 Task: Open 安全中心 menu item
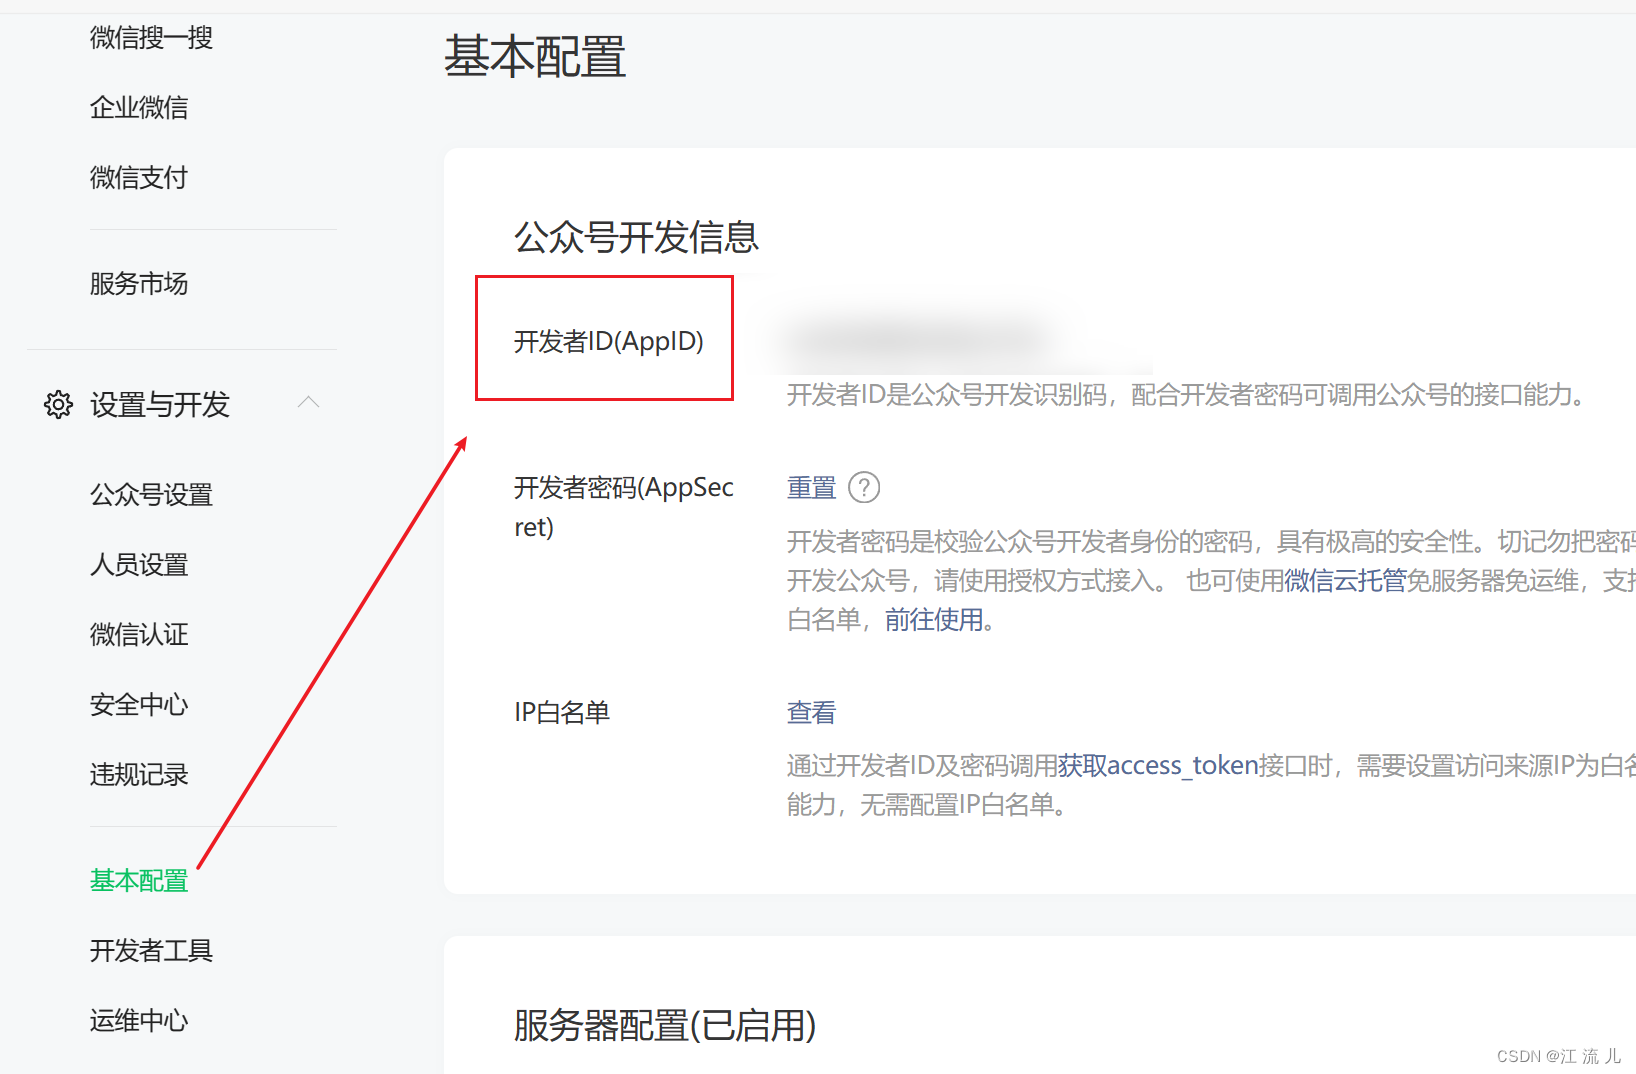click(x=139, y=705)
